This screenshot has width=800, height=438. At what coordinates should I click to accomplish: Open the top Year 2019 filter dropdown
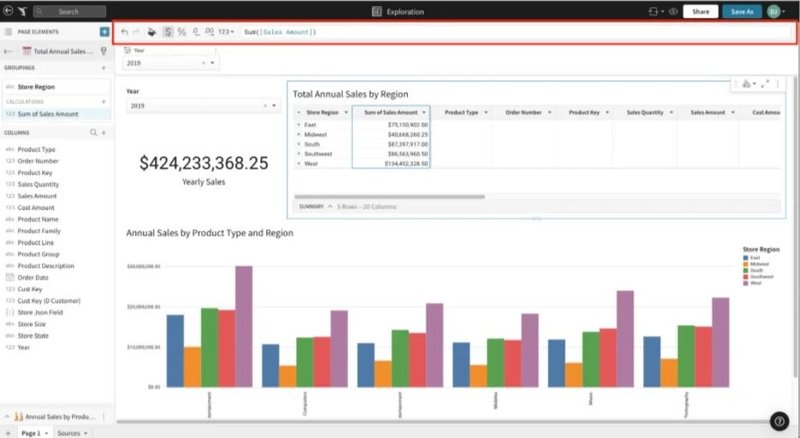point(213,63)
